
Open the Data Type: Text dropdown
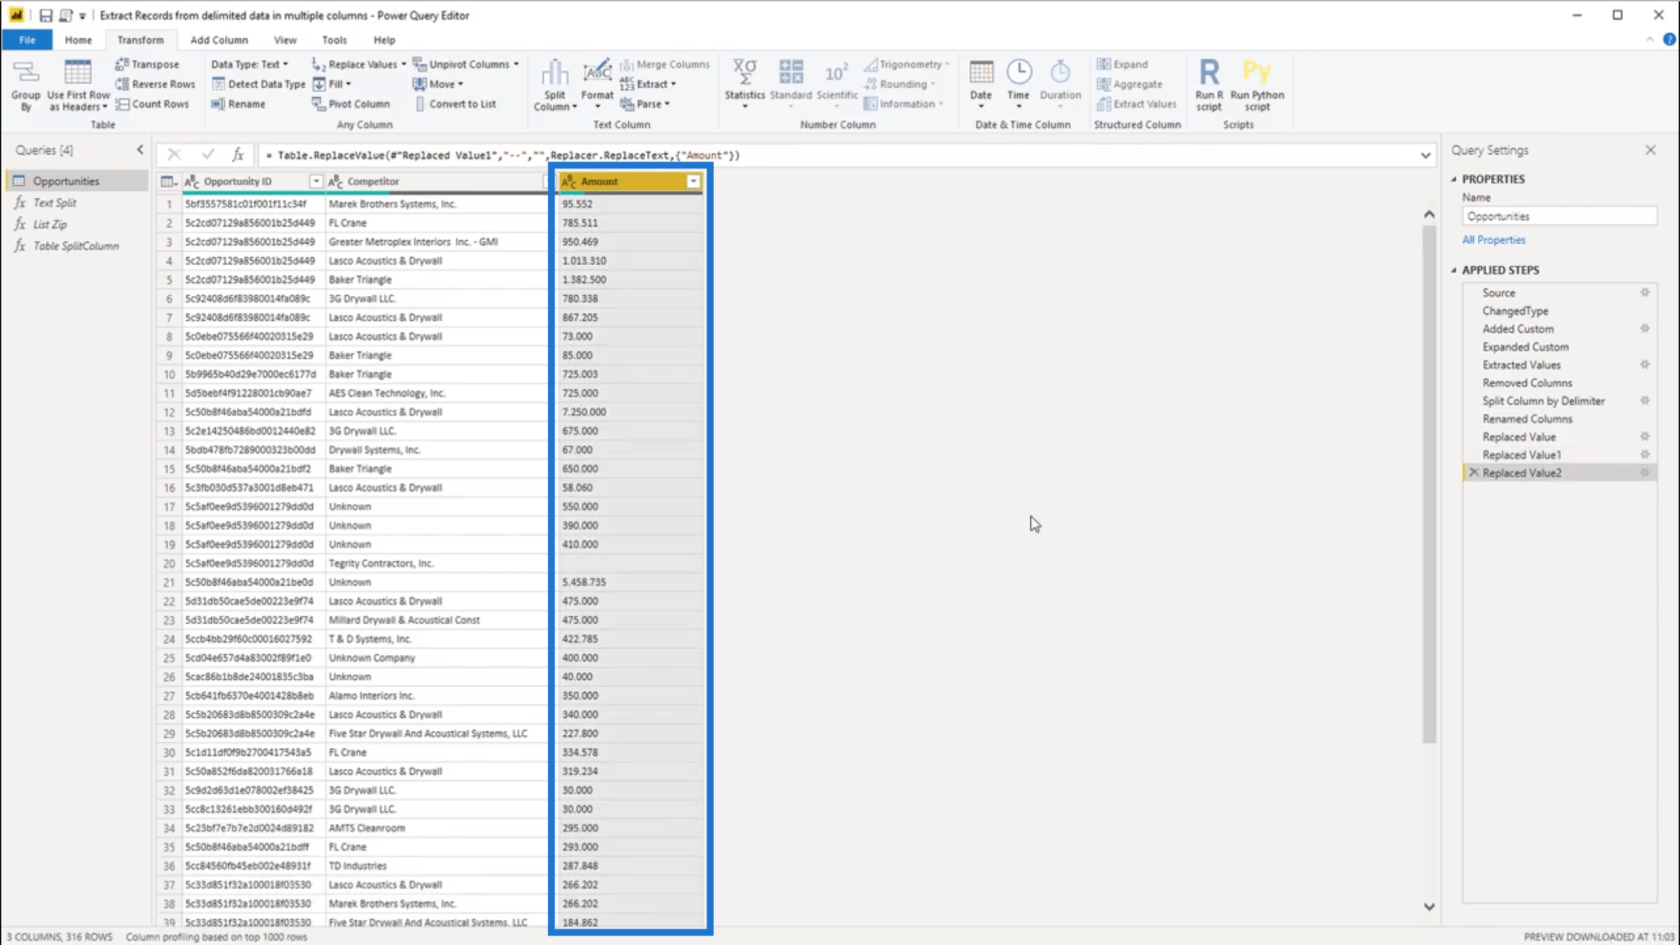250,64
